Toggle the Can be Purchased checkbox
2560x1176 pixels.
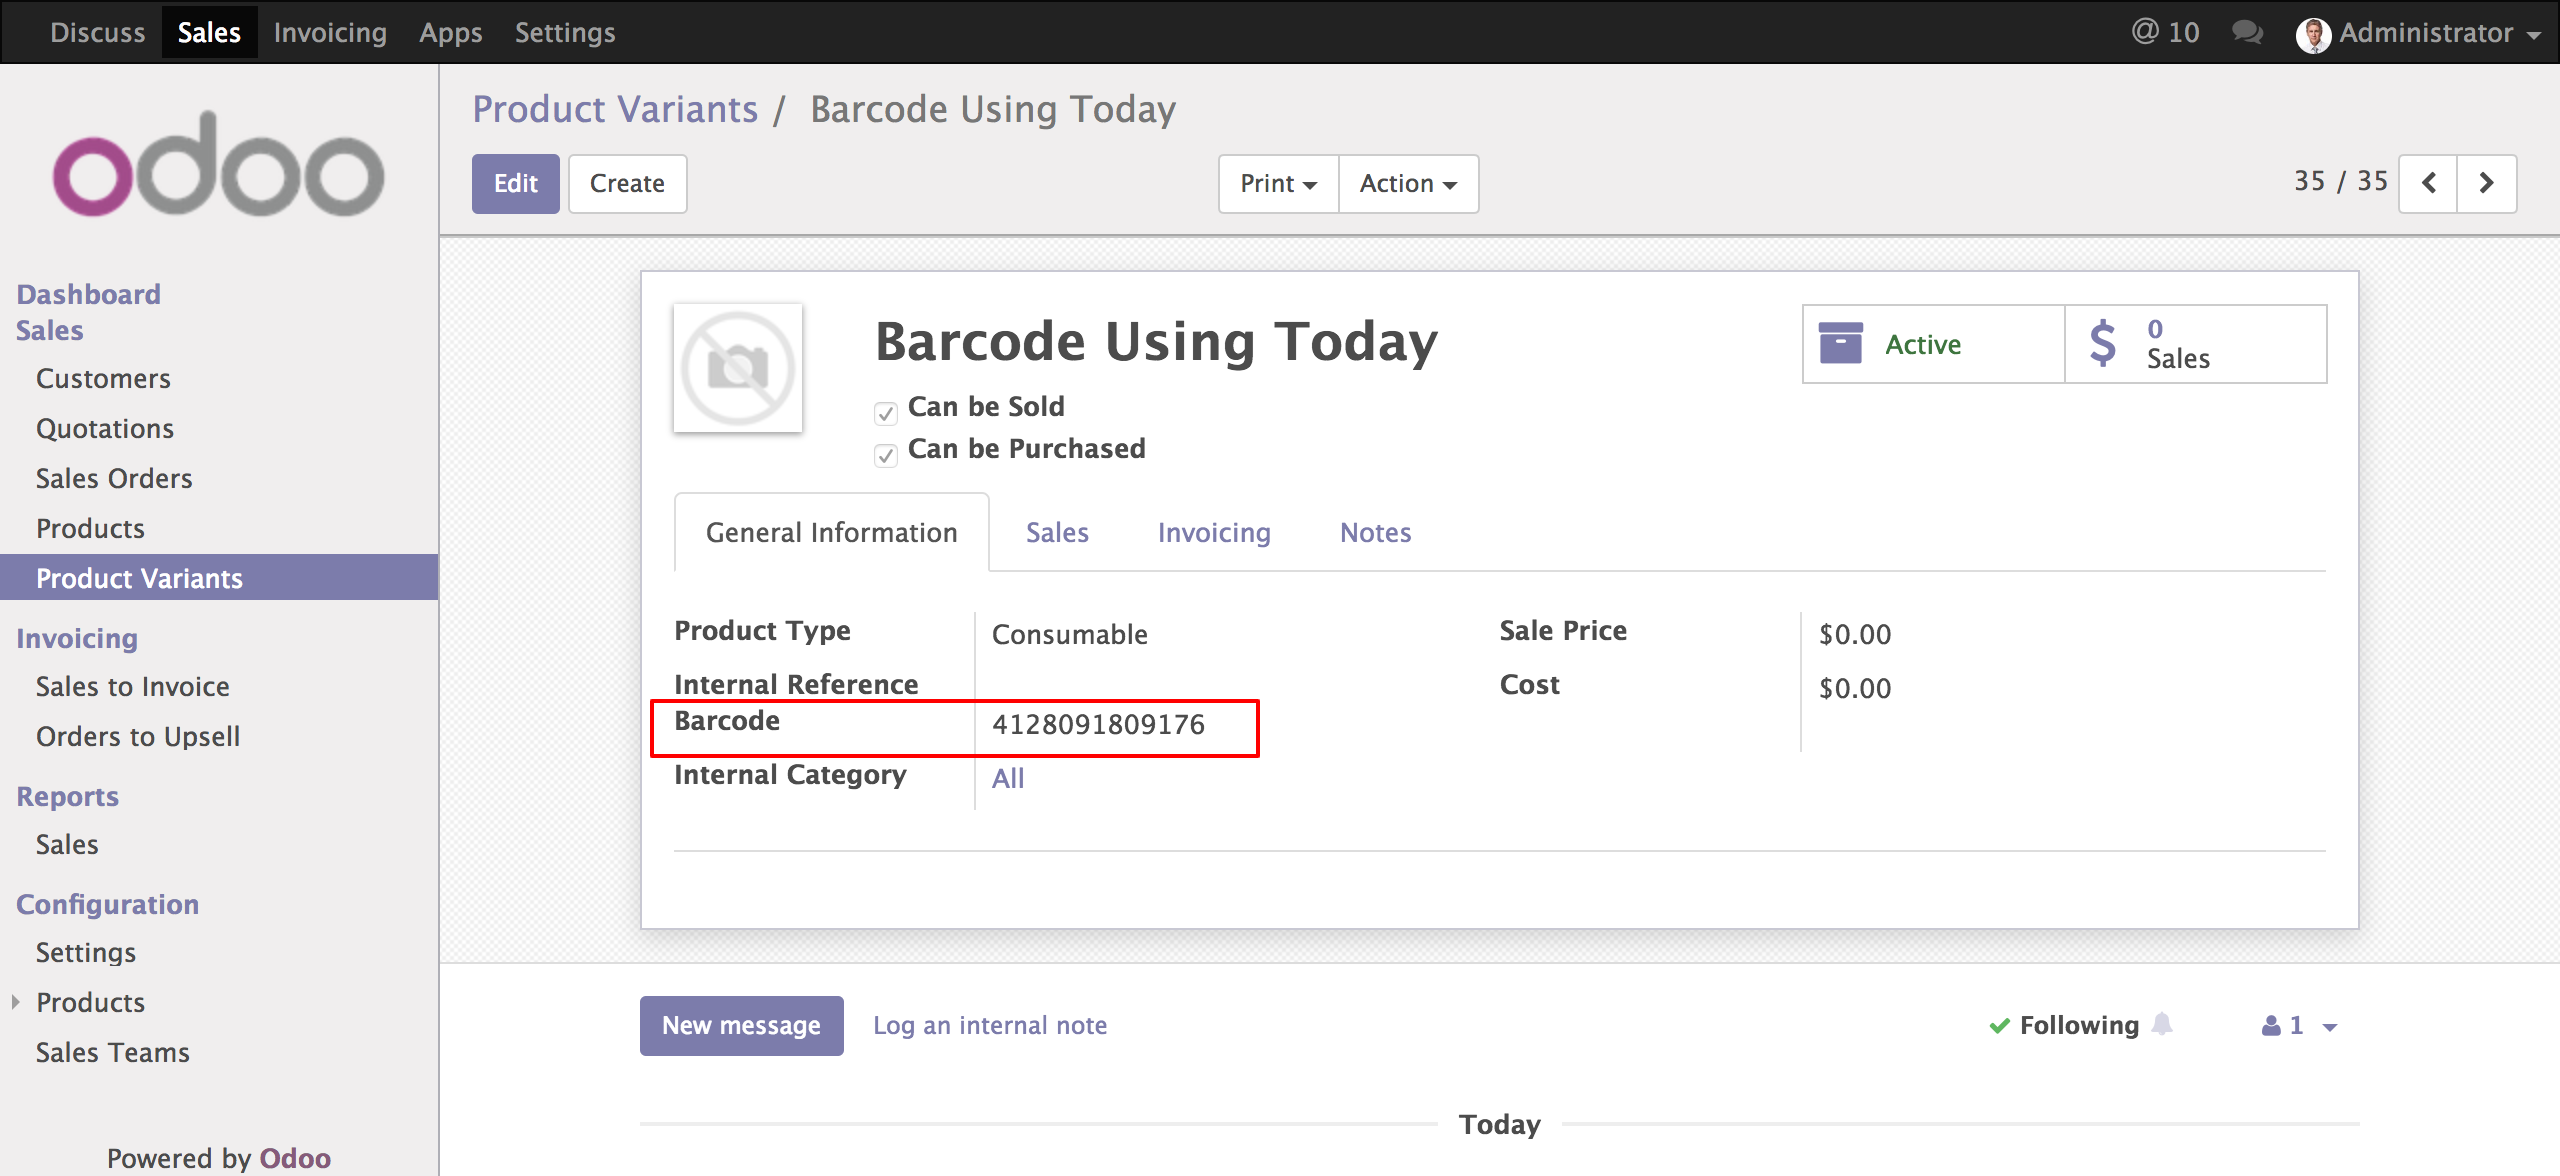pyautogui.click(x=886, y=456)
